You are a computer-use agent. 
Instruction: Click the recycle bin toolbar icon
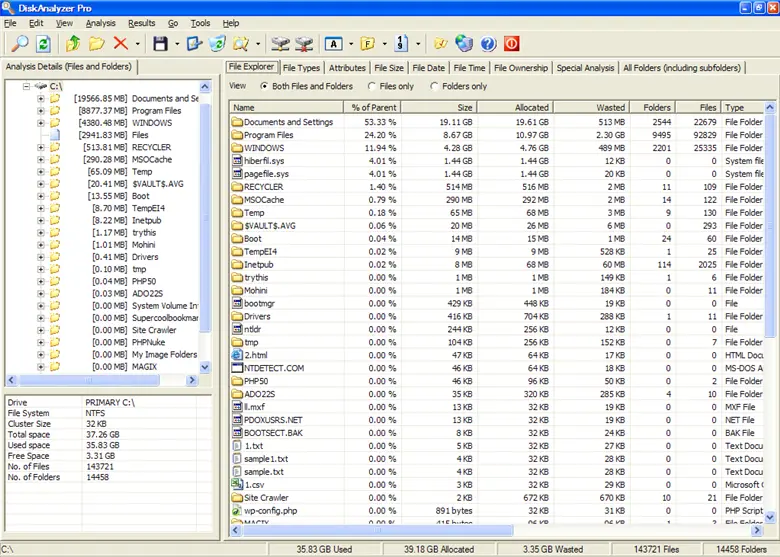pyautogui.click(x=217, y=44)
